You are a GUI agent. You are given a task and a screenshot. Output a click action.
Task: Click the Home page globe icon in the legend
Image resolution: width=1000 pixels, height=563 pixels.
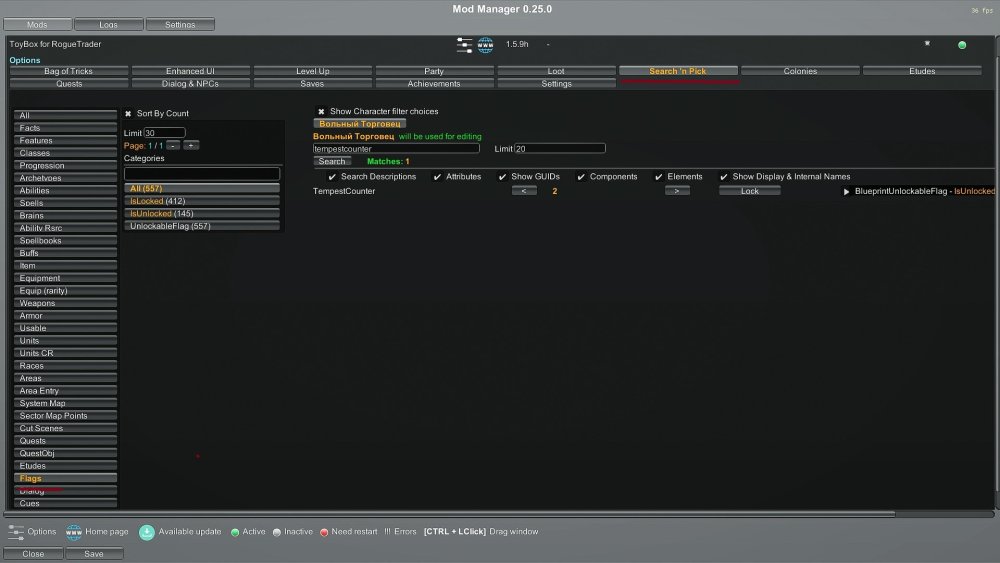click(73, 532)
